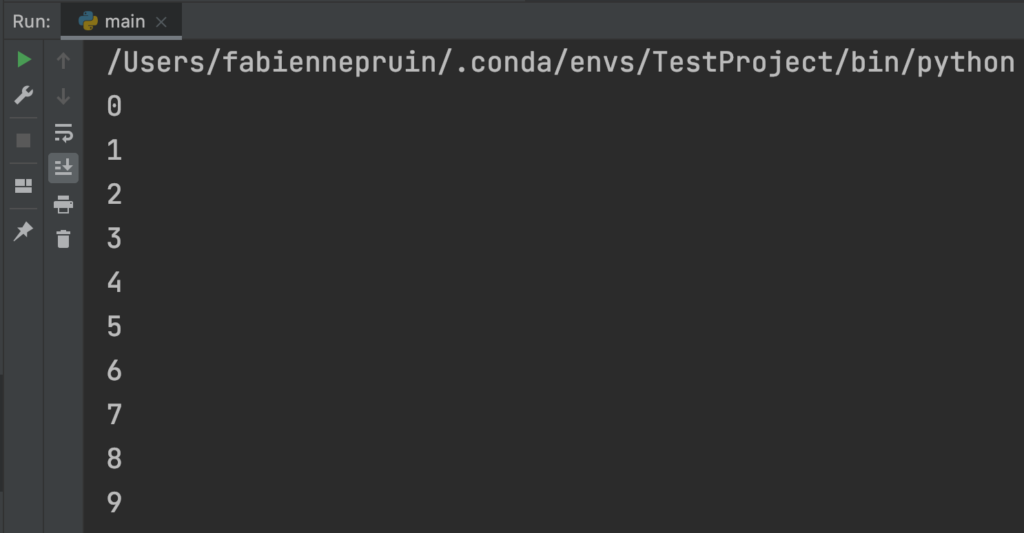Screen dimensions: 1024x533
Task: Click the Python interpreter path line
Action: 560,62
